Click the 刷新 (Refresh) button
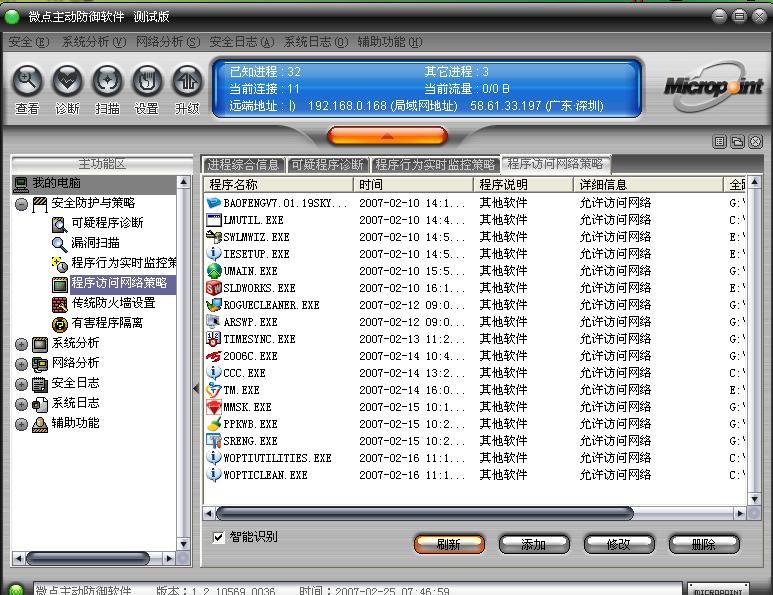The width and height of the screenshot is (773, 595). tap(449, 545)
